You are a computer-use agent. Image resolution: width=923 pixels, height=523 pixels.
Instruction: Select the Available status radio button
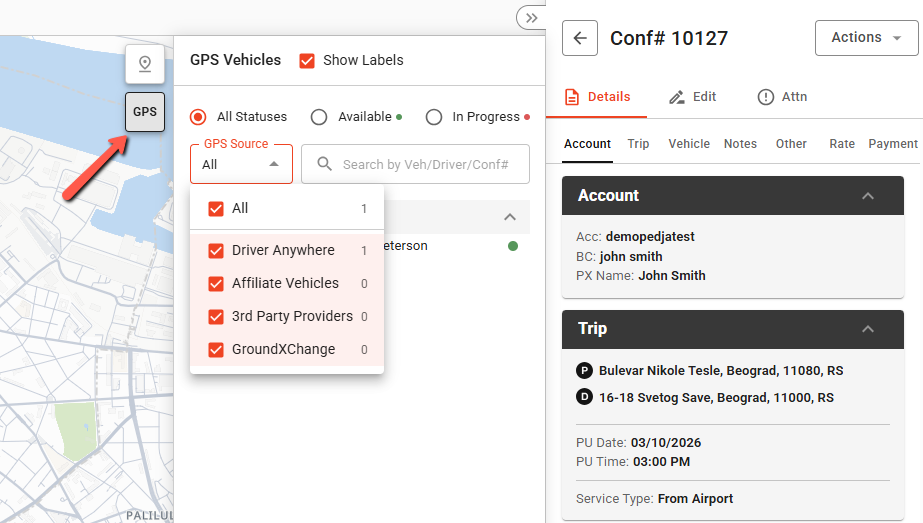pyautogui.click(x=319, y=117)
